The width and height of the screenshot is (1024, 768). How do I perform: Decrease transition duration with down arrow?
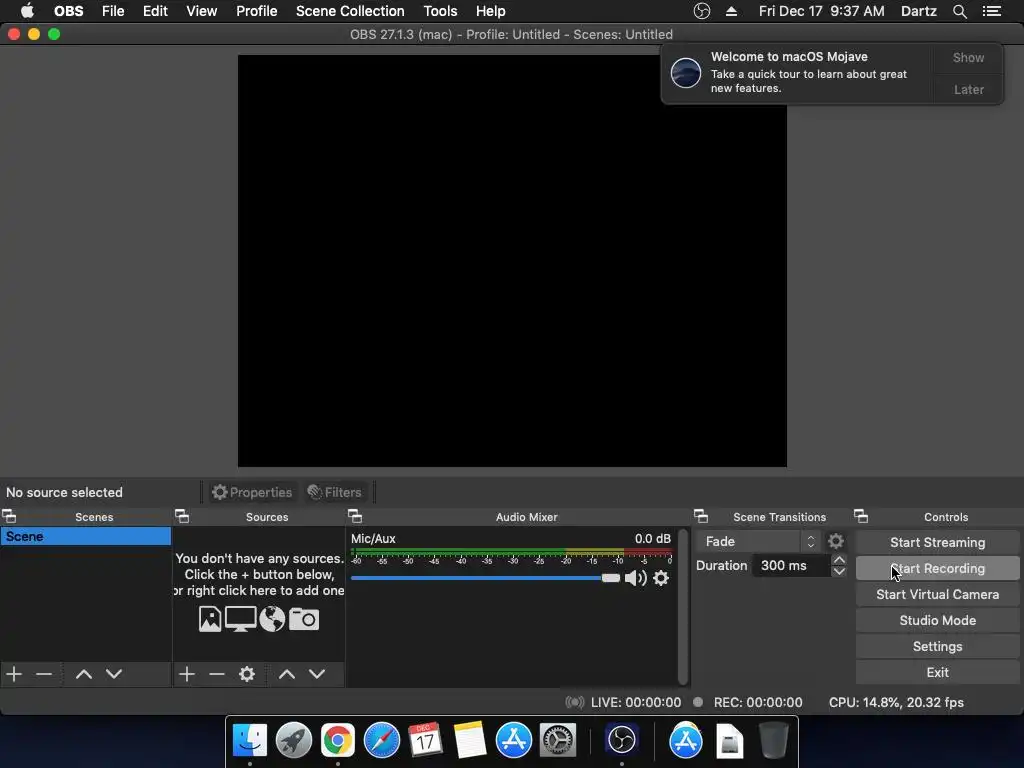click(x=839, y=571)
